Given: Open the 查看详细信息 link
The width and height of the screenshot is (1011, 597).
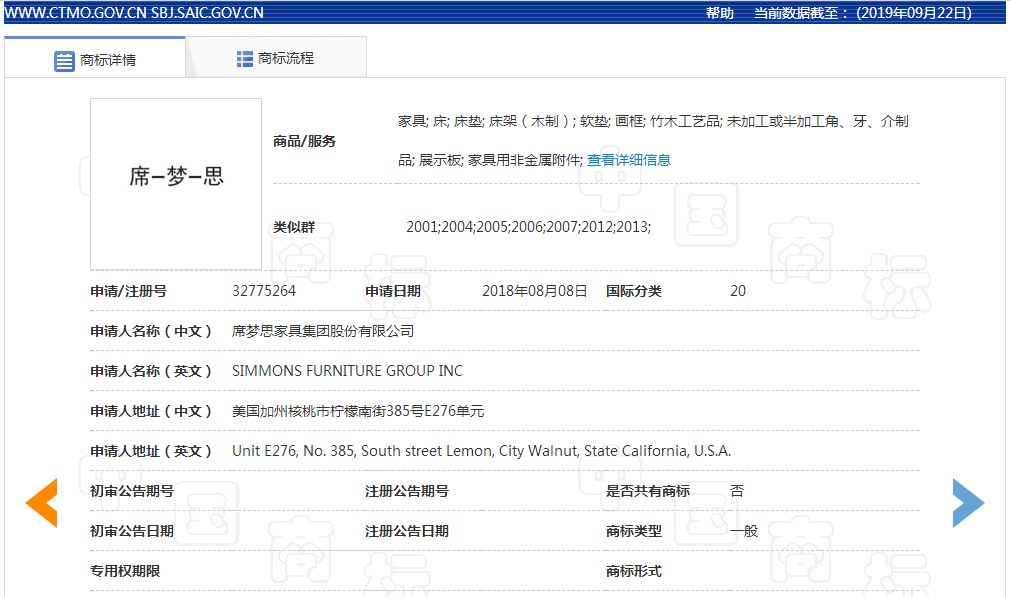Looking at the screenshot, I should tap(629, 160).
